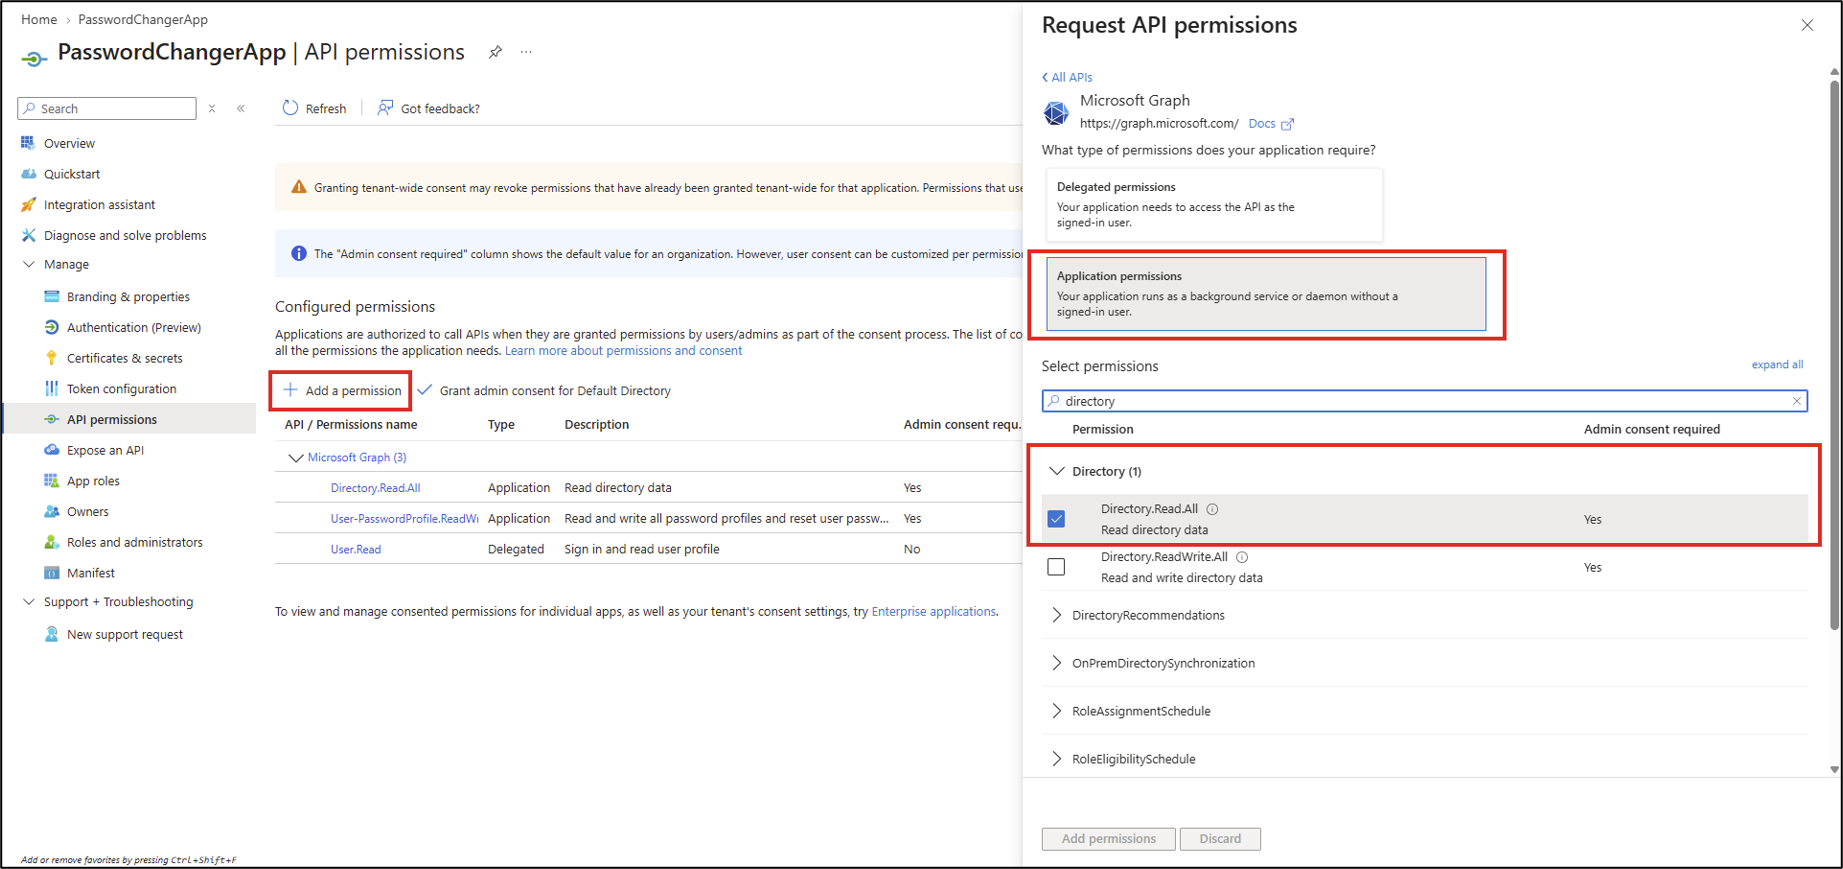The image size is (1843, 869).
Task: Click the Roles and administrators icon
Action: click(51, 542)
